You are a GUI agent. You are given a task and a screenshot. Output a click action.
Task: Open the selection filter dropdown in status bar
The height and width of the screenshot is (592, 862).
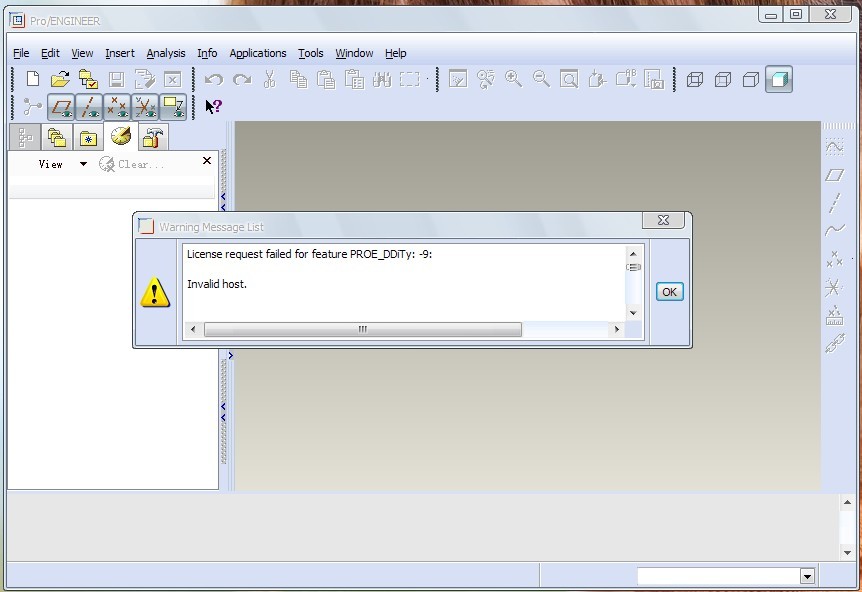coord(807,576)
